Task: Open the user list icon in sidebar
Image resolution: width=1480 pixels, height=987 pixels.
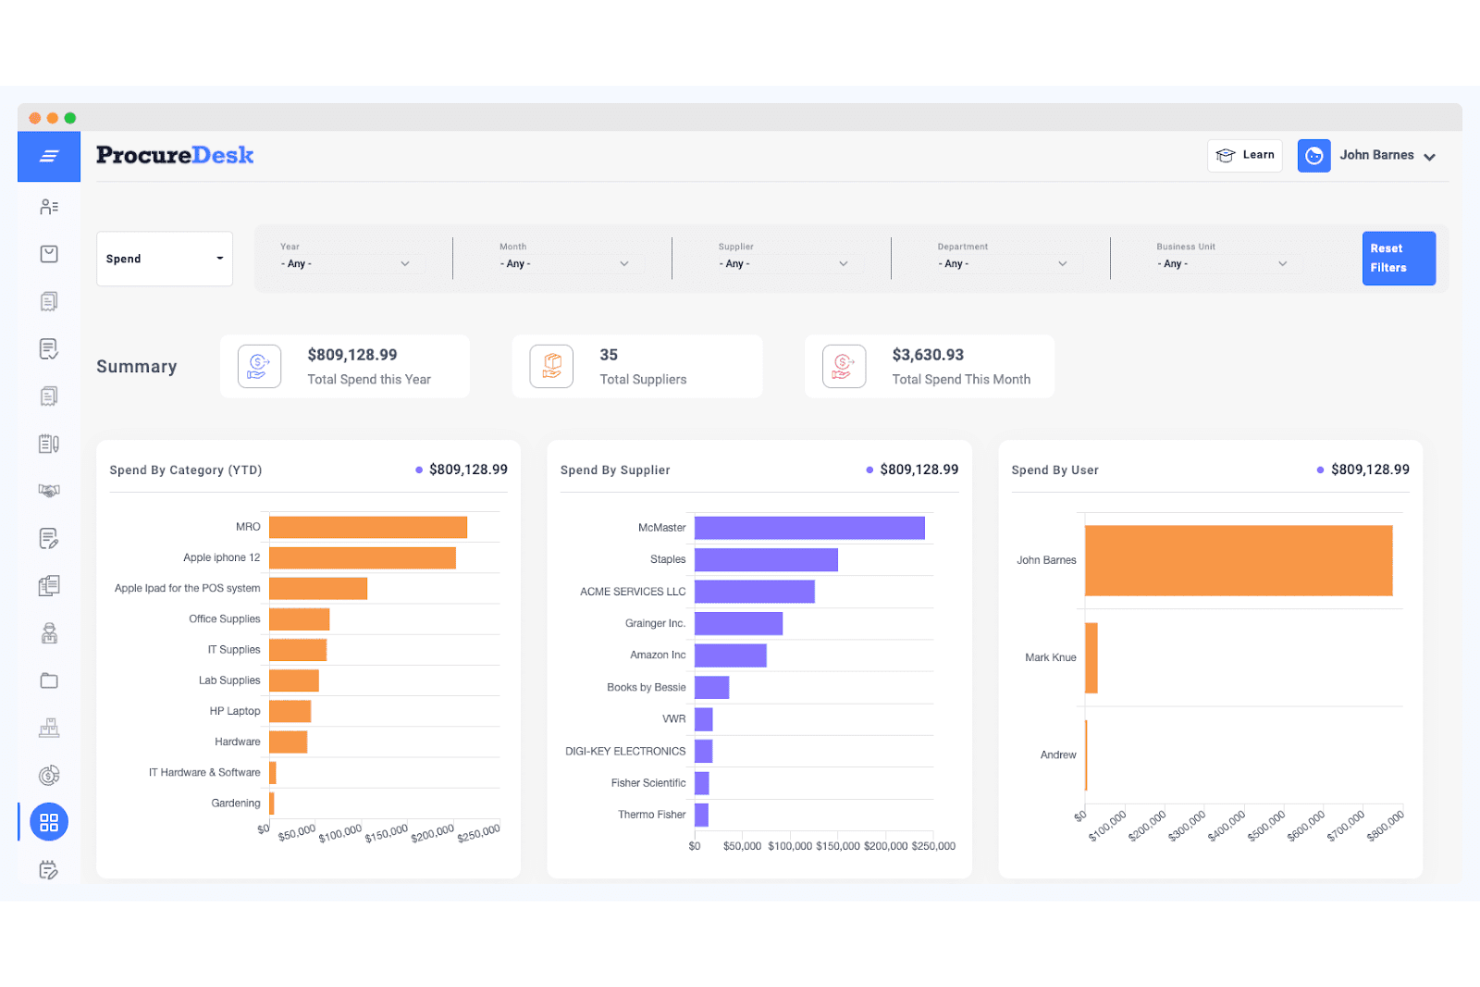Action: pyautogui.click(x=49, y=207)
